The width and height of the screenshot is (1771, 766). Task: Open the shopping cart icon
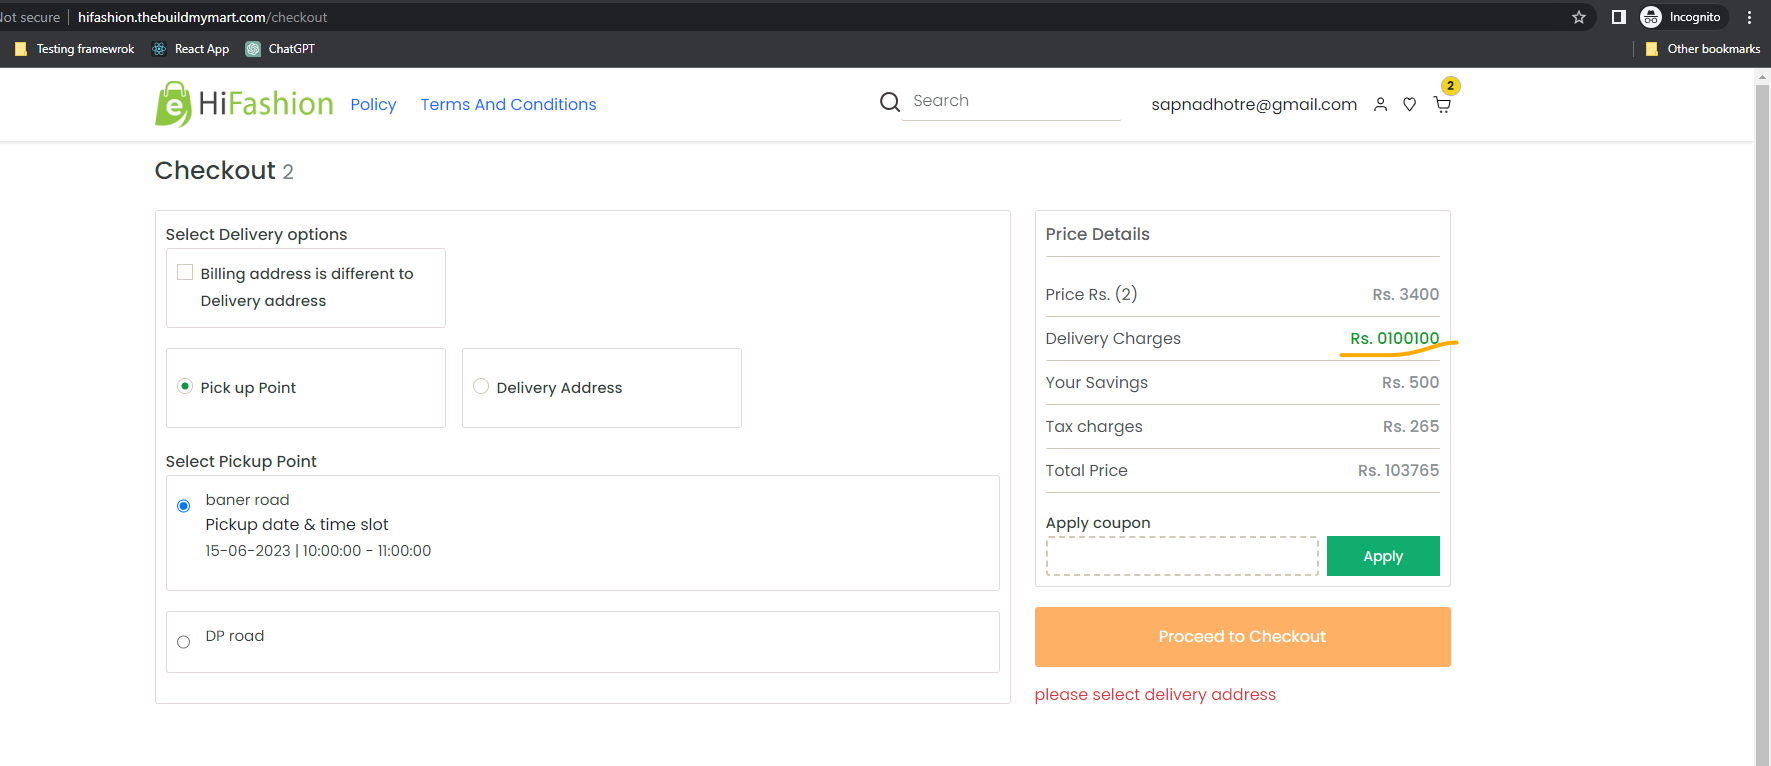[1442, 104]
